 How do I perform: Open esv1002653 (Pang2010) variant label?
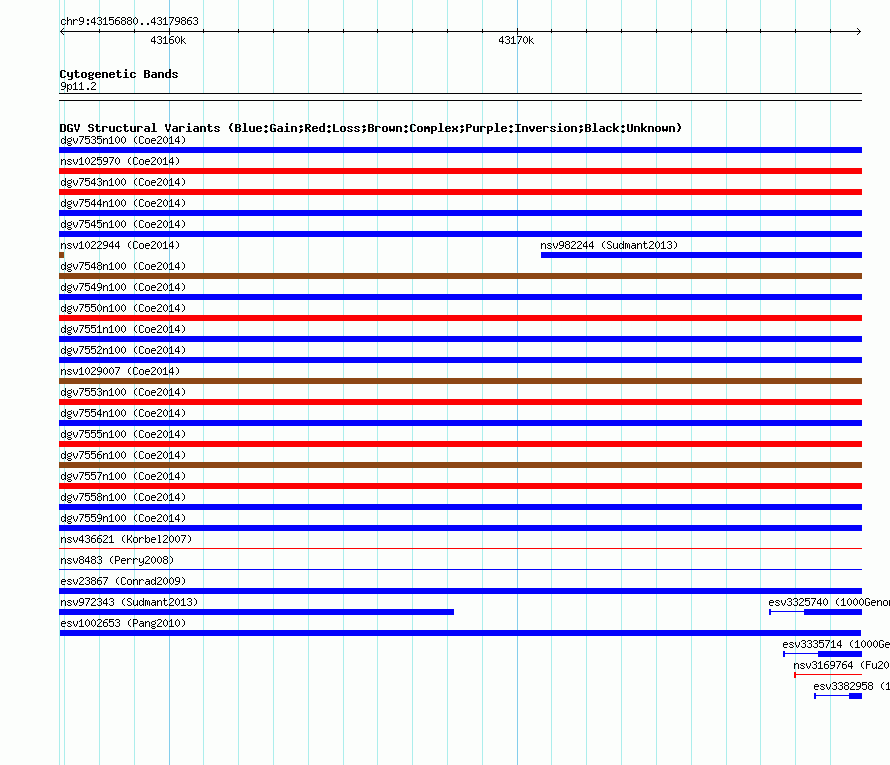point(123,623)
